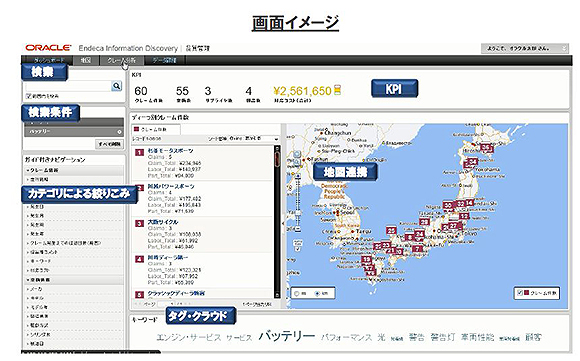Click the search magnifier icon
Screen dimensions: 580x361
point(117,86)
